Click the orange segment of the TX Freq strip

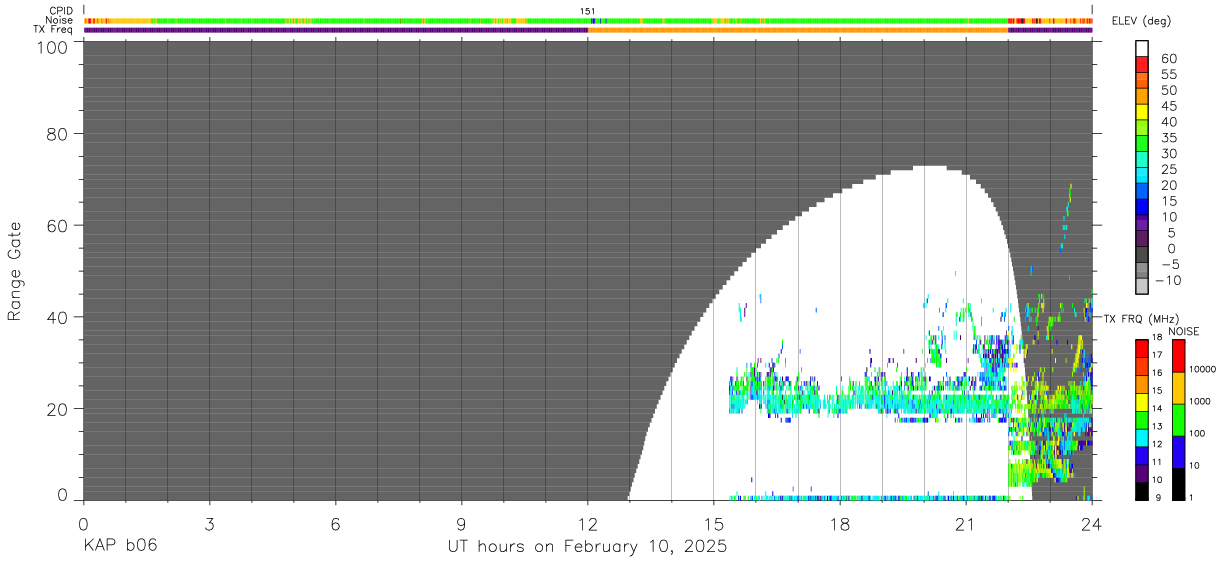click(798, 30)
